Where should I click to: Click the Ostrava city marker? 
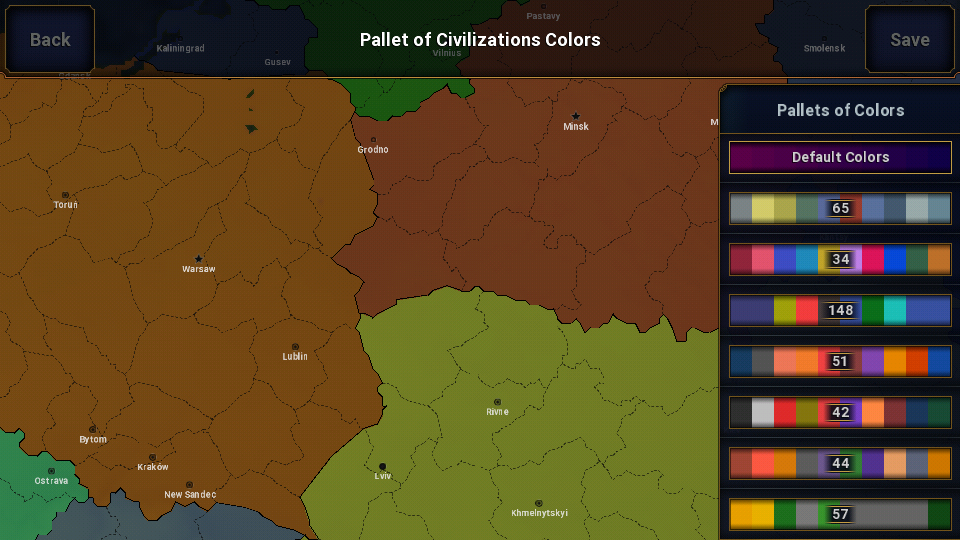pyautogui.click(x=51, y=471)
